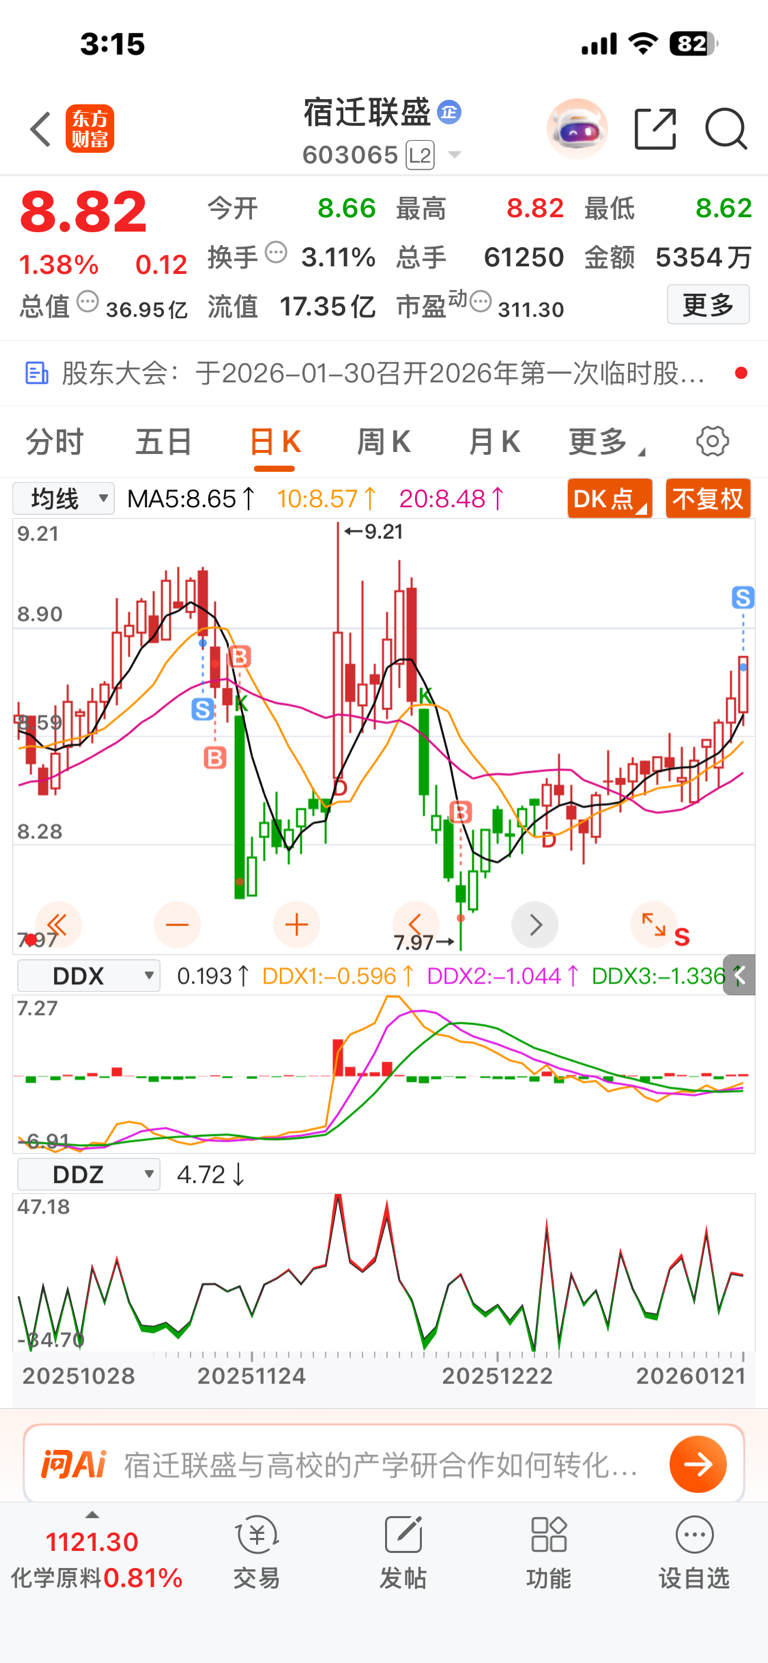Tap the DDX2:-1.044 value label

502,976
